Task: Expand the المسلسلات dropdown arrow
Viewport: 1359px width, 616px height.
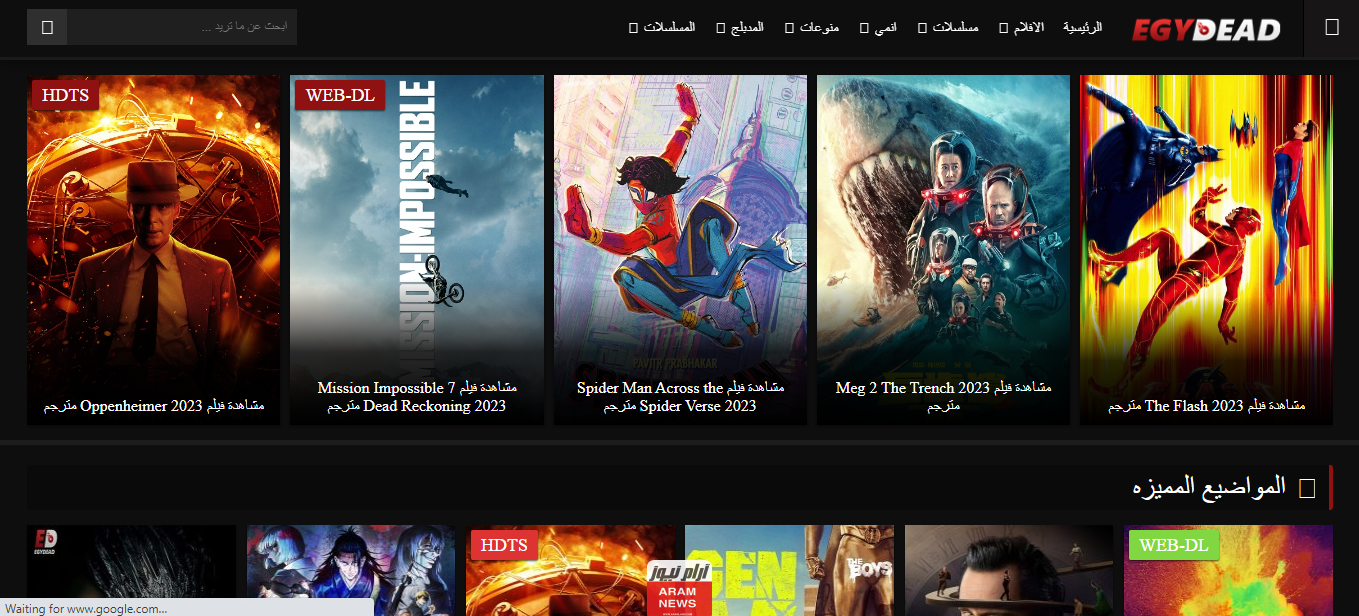Action: (x=633, y=28)
